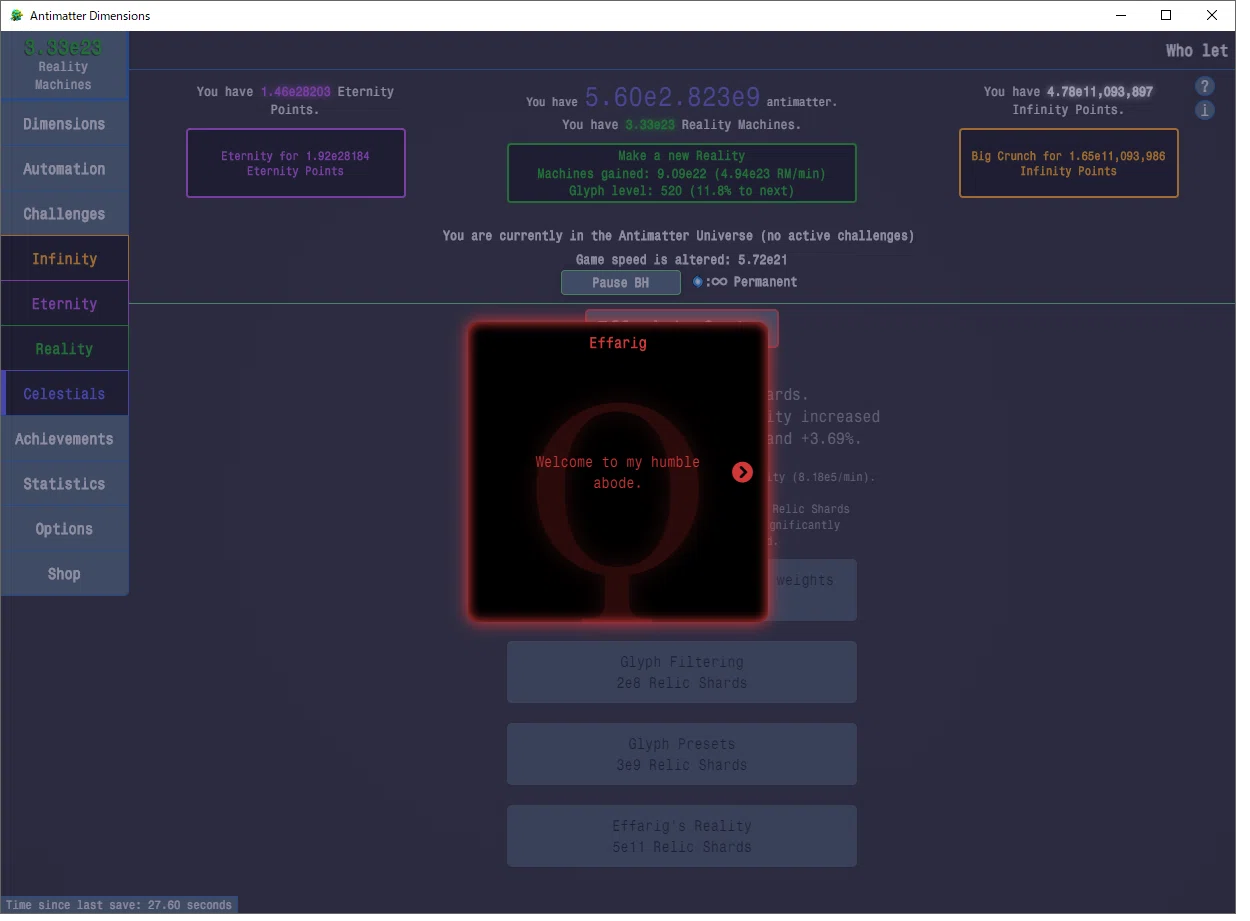Click the black hole Permanent indicator
Screen dimensions: 1250x921
(745, 282)
